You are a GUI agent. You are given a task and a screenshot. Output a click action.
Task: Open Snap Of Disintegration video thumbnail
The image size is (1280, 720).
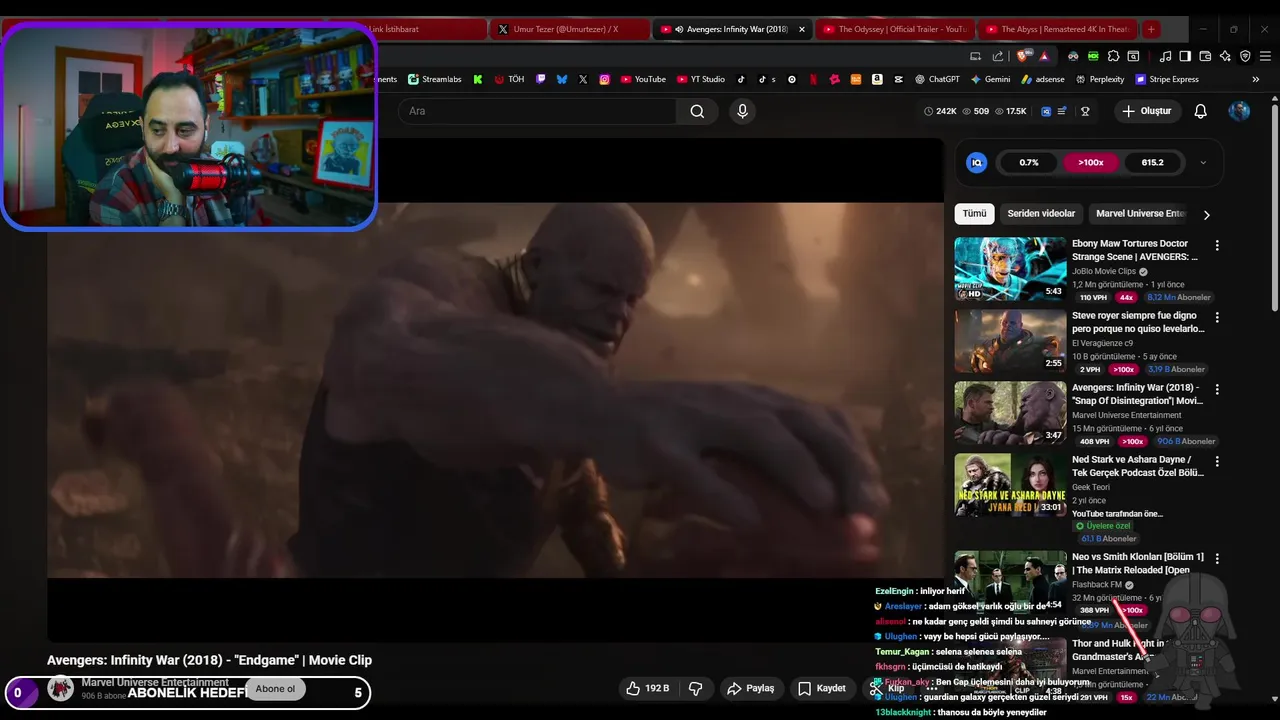[x=1010, y=413]
